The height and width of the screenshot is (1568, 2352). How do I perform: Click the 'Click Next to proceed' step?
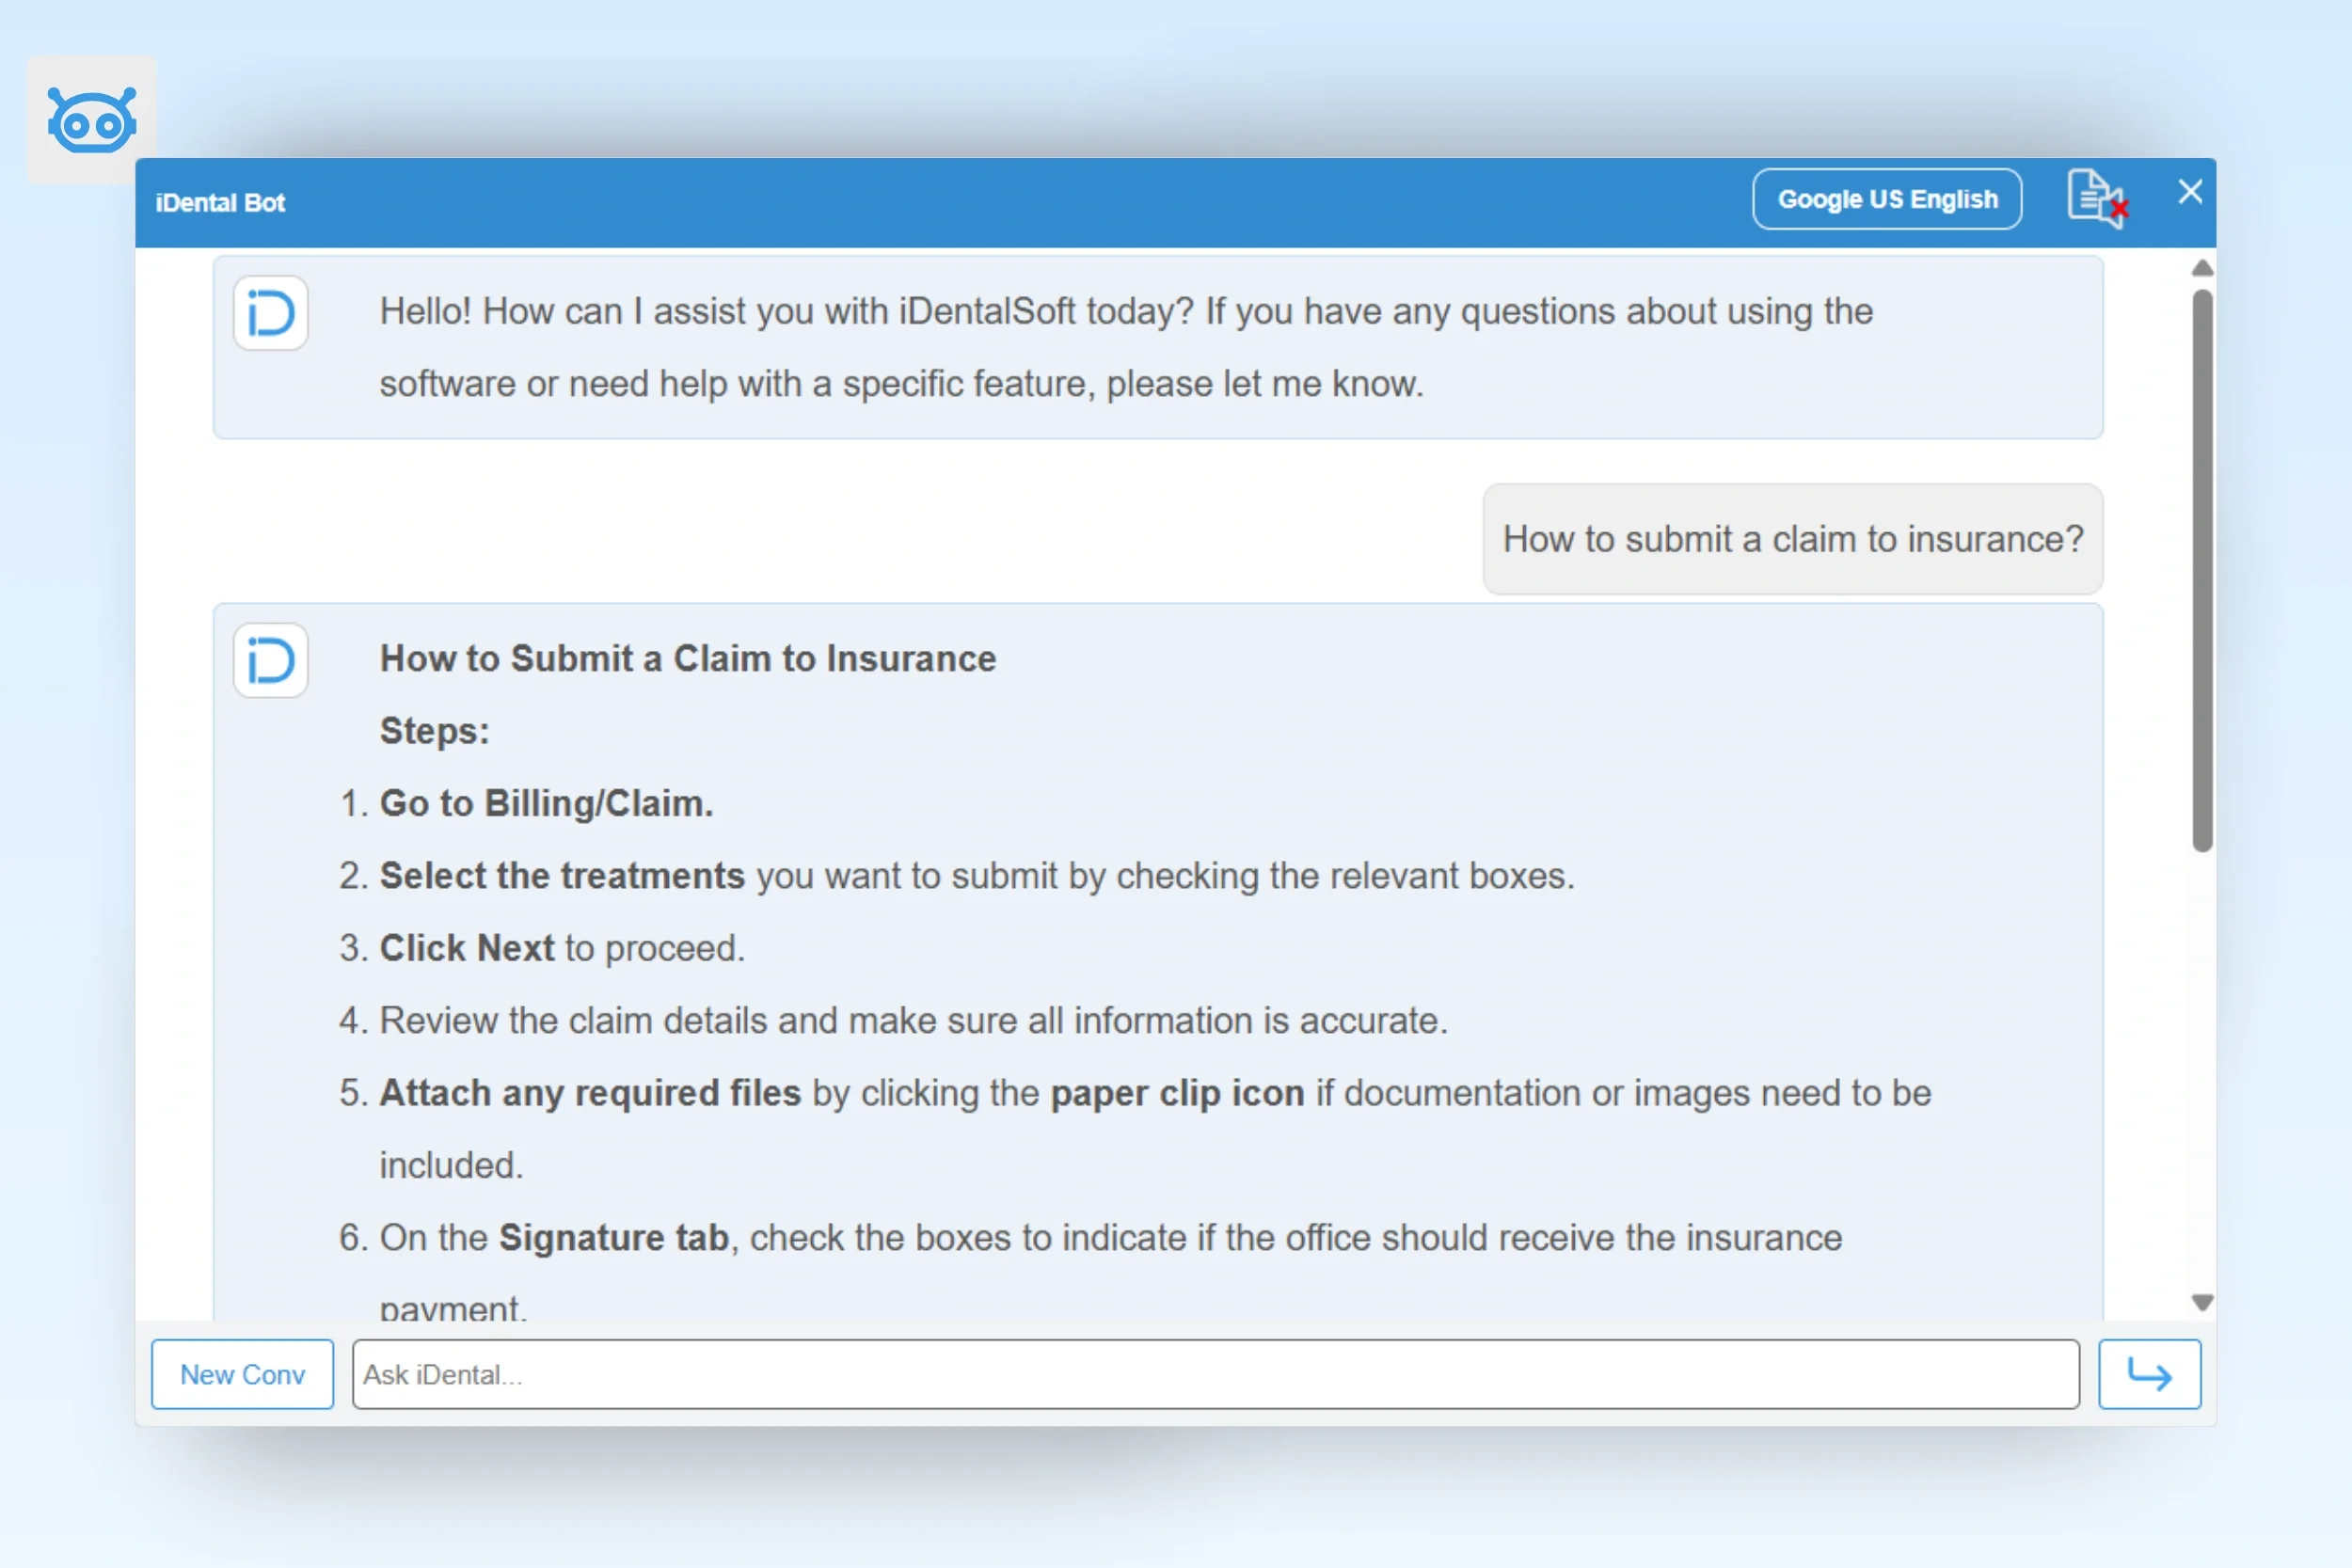coord(562,948)
